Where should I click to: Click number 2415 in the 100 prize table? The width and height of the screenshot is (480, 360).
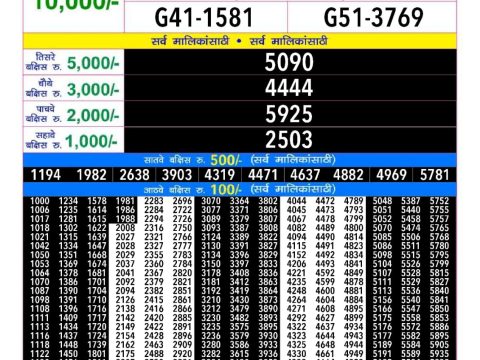(x=154, y=300)
